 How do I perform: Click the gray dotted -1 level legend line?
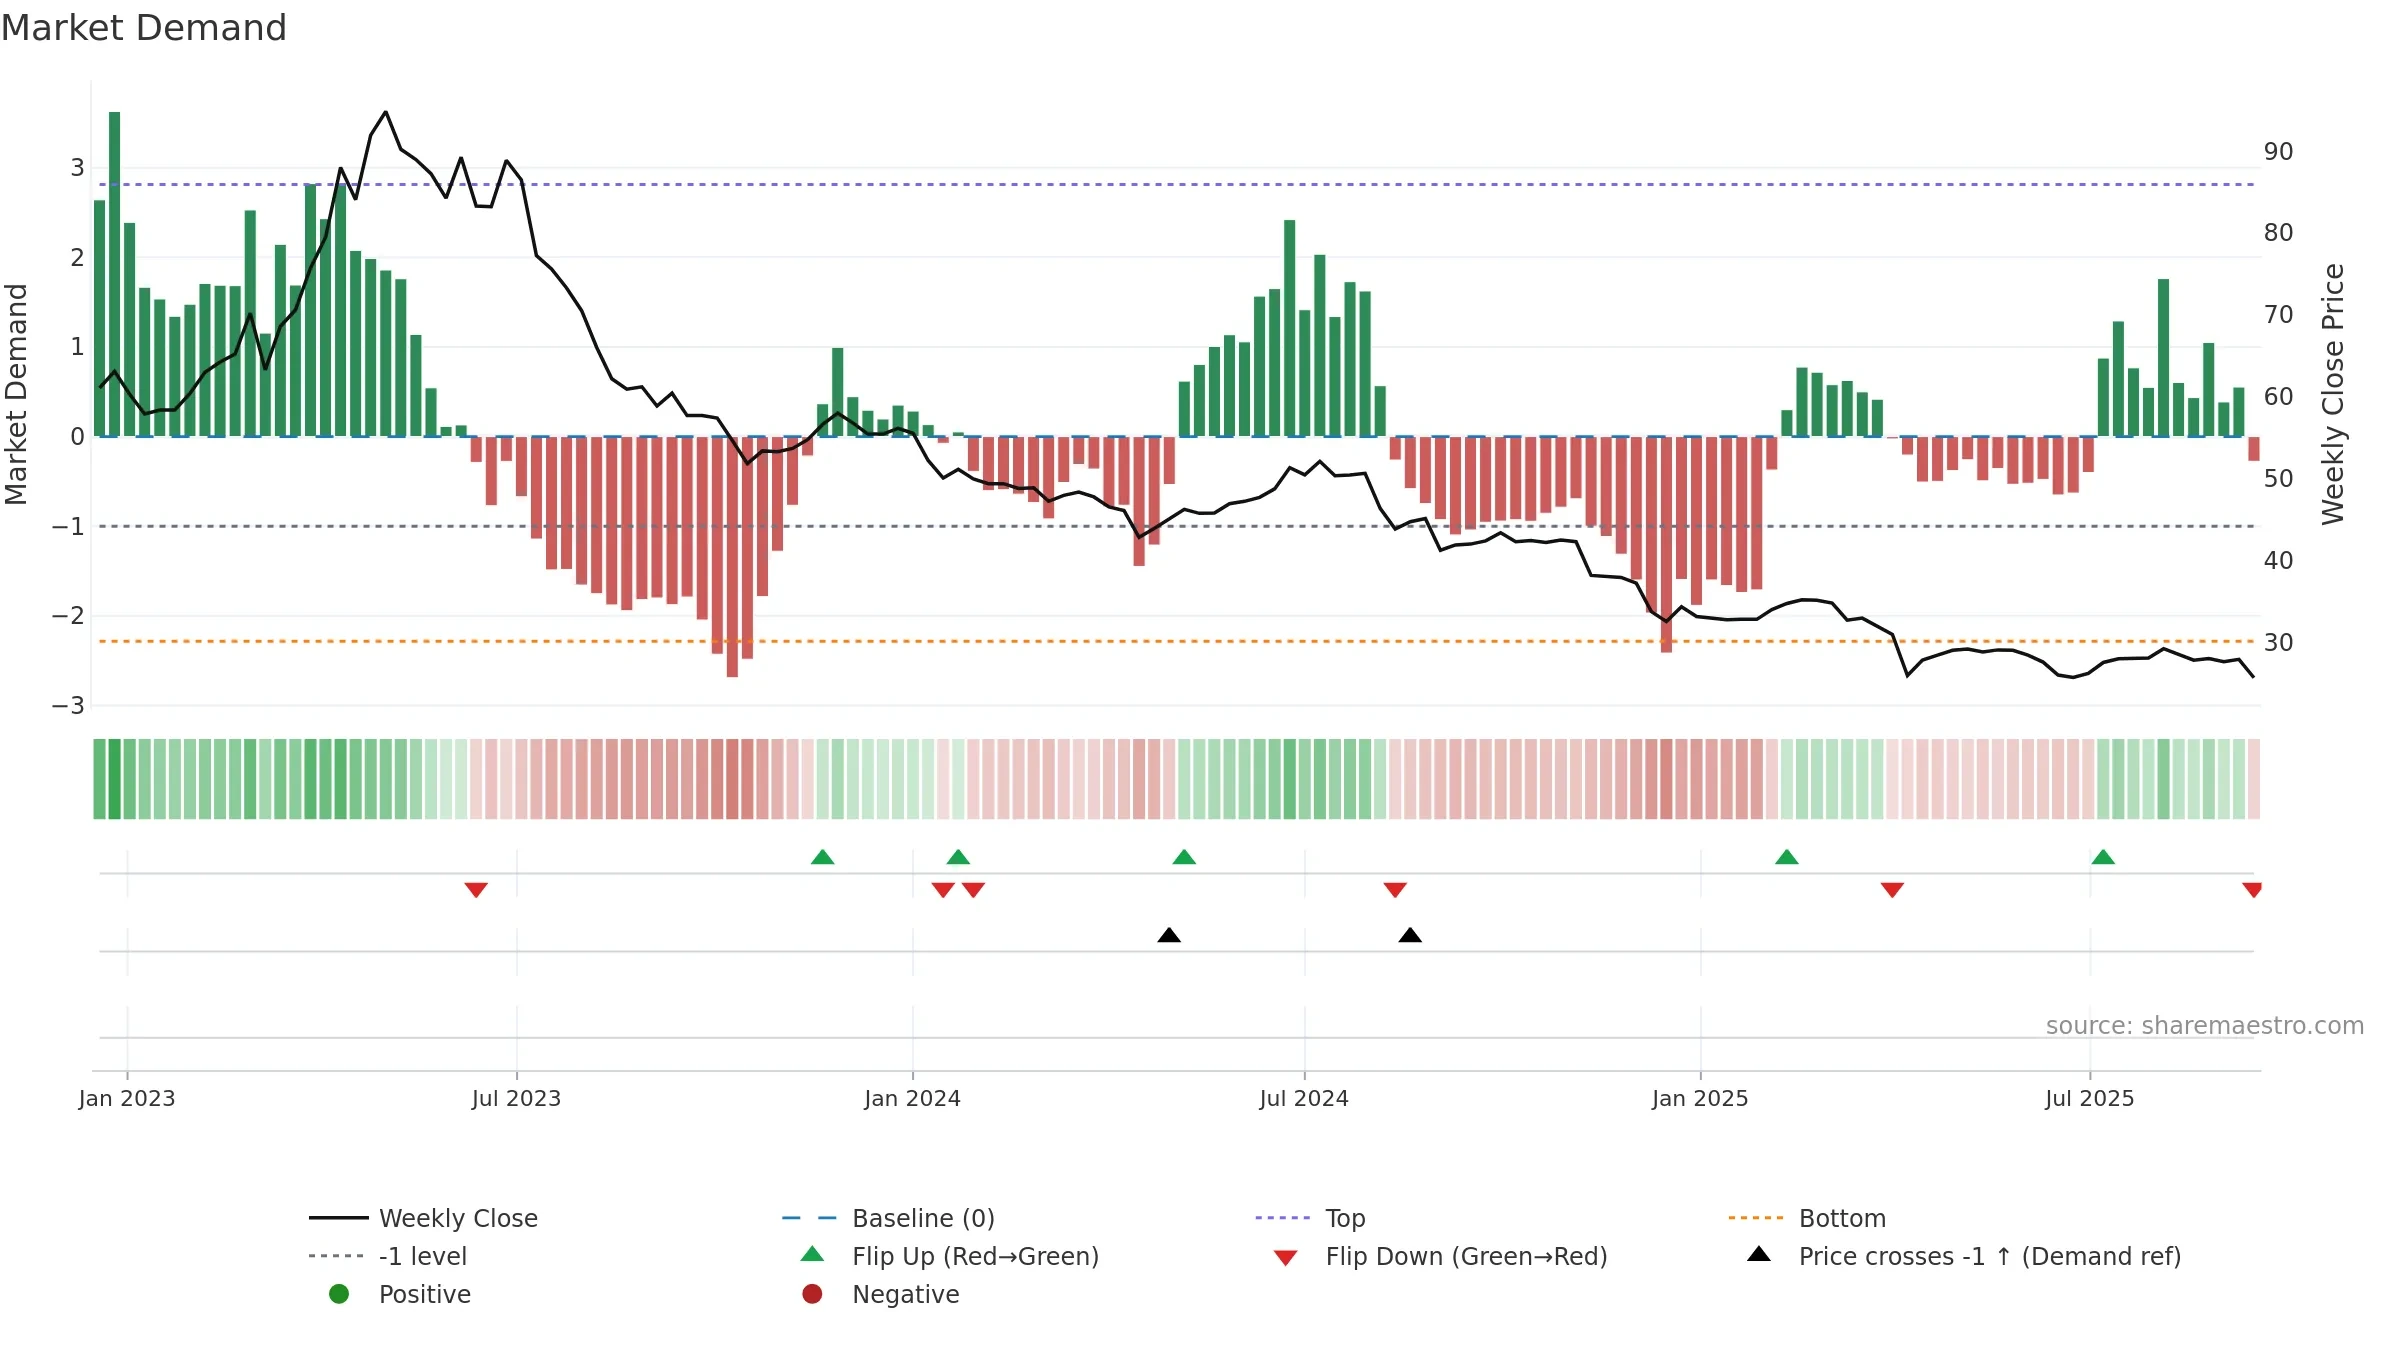(338, 1256)
